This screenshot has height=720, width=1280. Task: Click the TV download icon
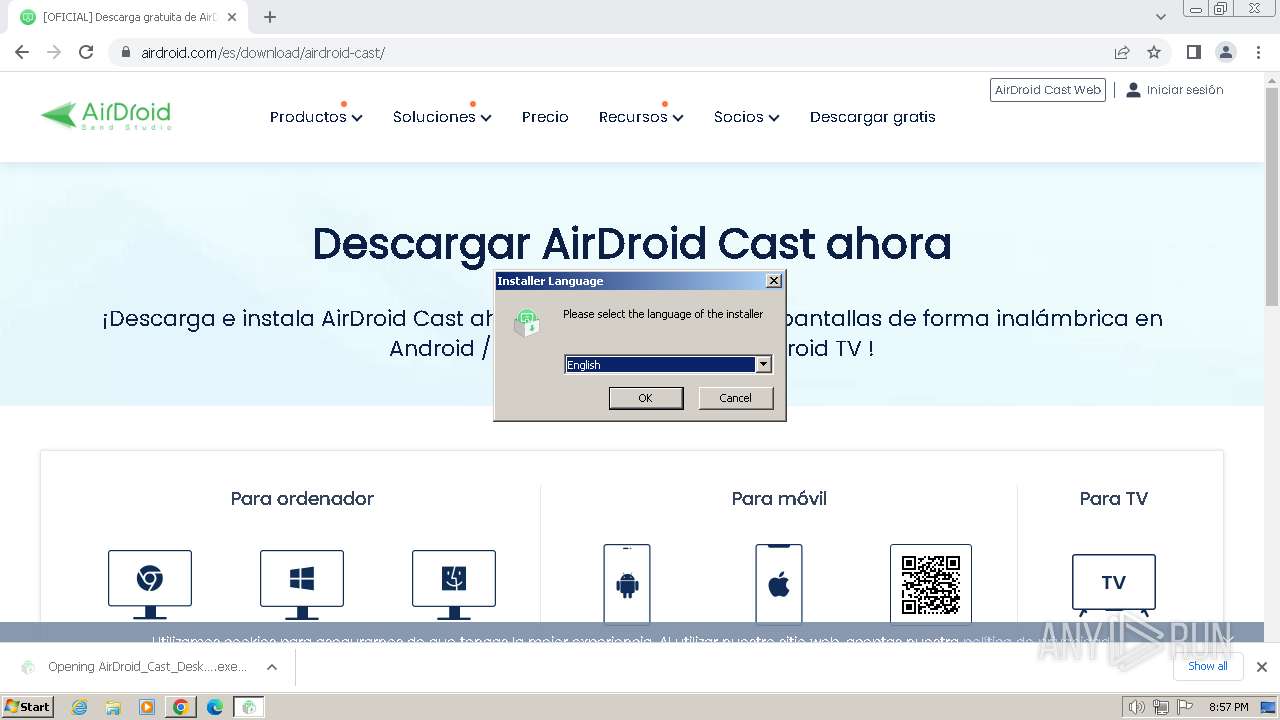coord(1114,584)
